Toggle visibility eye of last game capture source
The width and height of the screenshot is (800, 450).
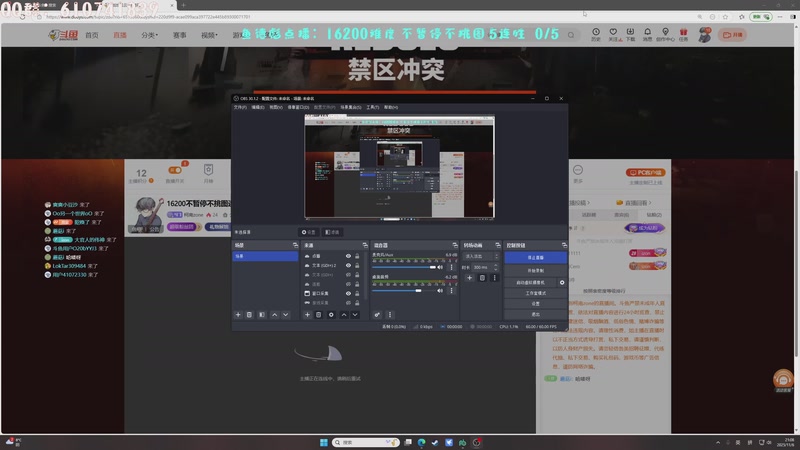(348, 303)
